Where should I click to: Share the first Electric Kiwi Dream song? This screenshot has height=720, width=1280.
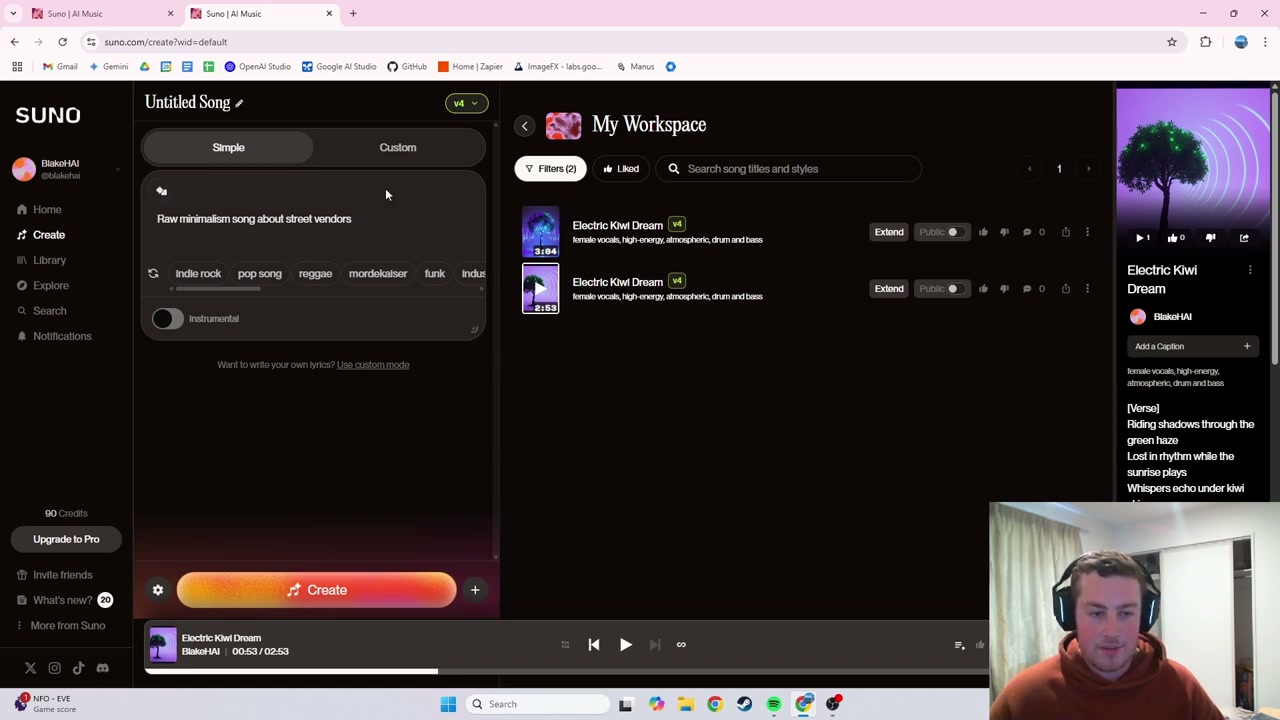click(1066, 232)
